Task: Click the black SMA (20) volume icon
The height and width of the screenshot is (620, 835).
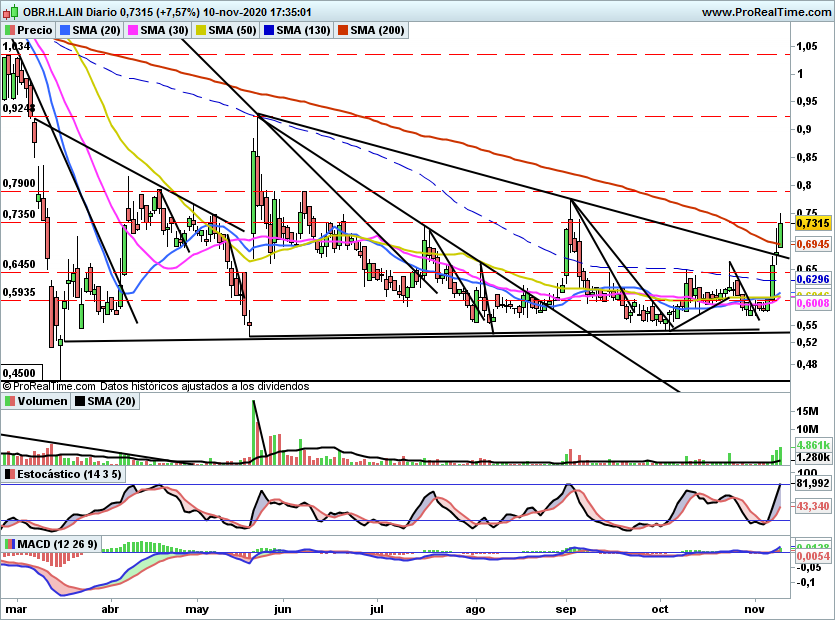Action: coord(80,401)
